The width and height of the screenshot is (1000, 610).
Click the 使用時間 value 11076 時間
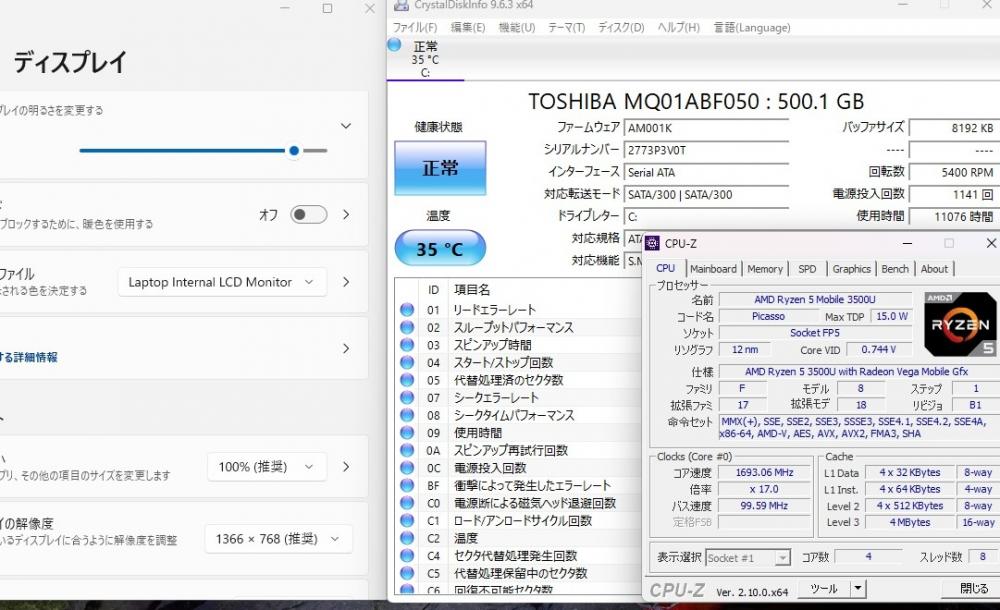[954, 216]
